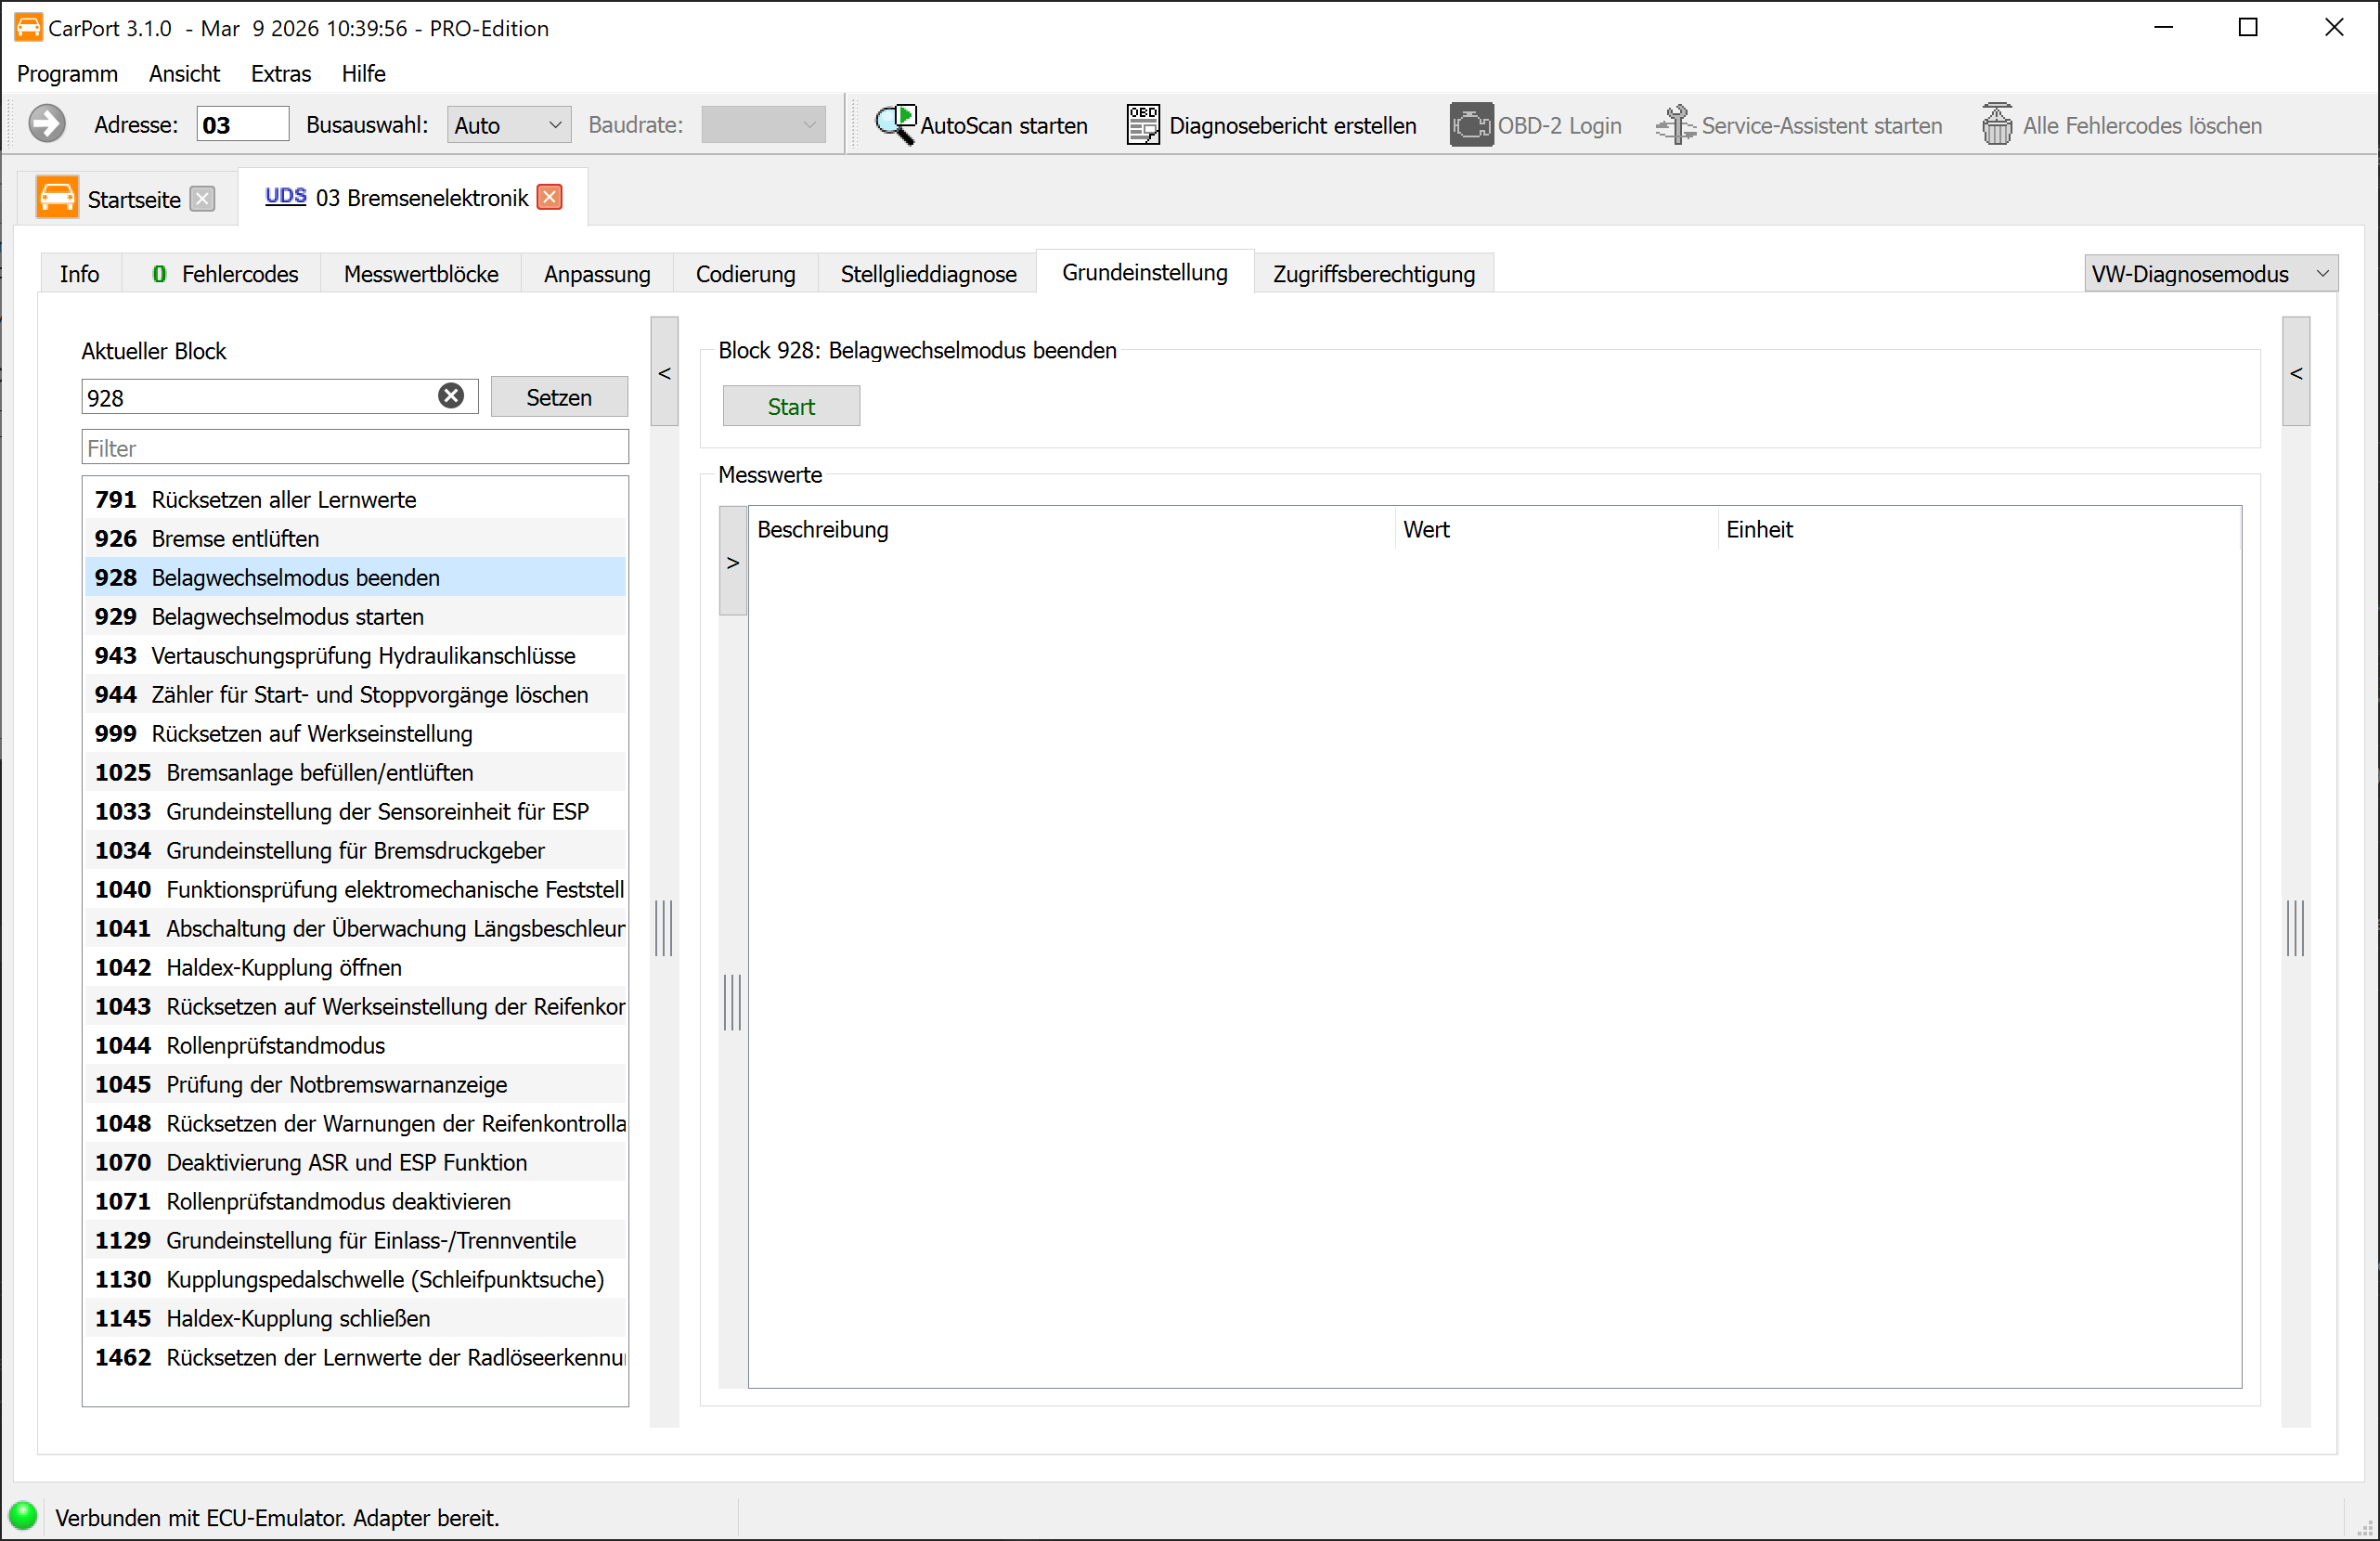This screenshot has height=1541, width=2380.
Task: Click the Beschreibung column header
Action: [1072, 529]
